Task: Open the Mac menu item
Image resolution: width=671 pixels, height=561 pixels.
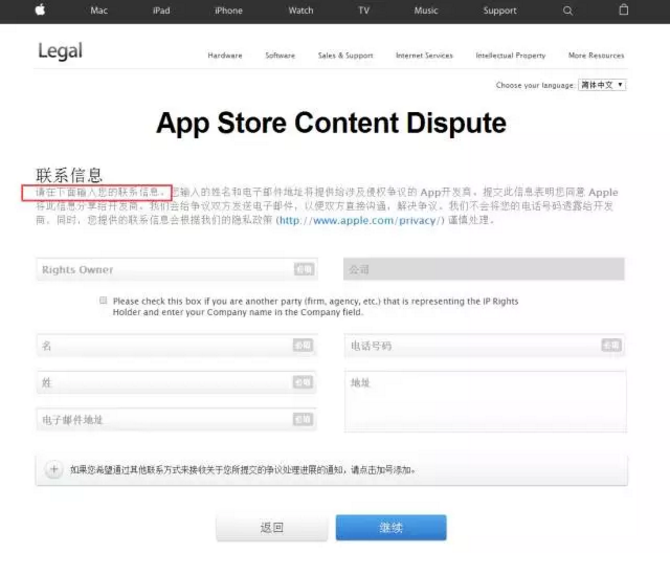Action: point(99,10)
